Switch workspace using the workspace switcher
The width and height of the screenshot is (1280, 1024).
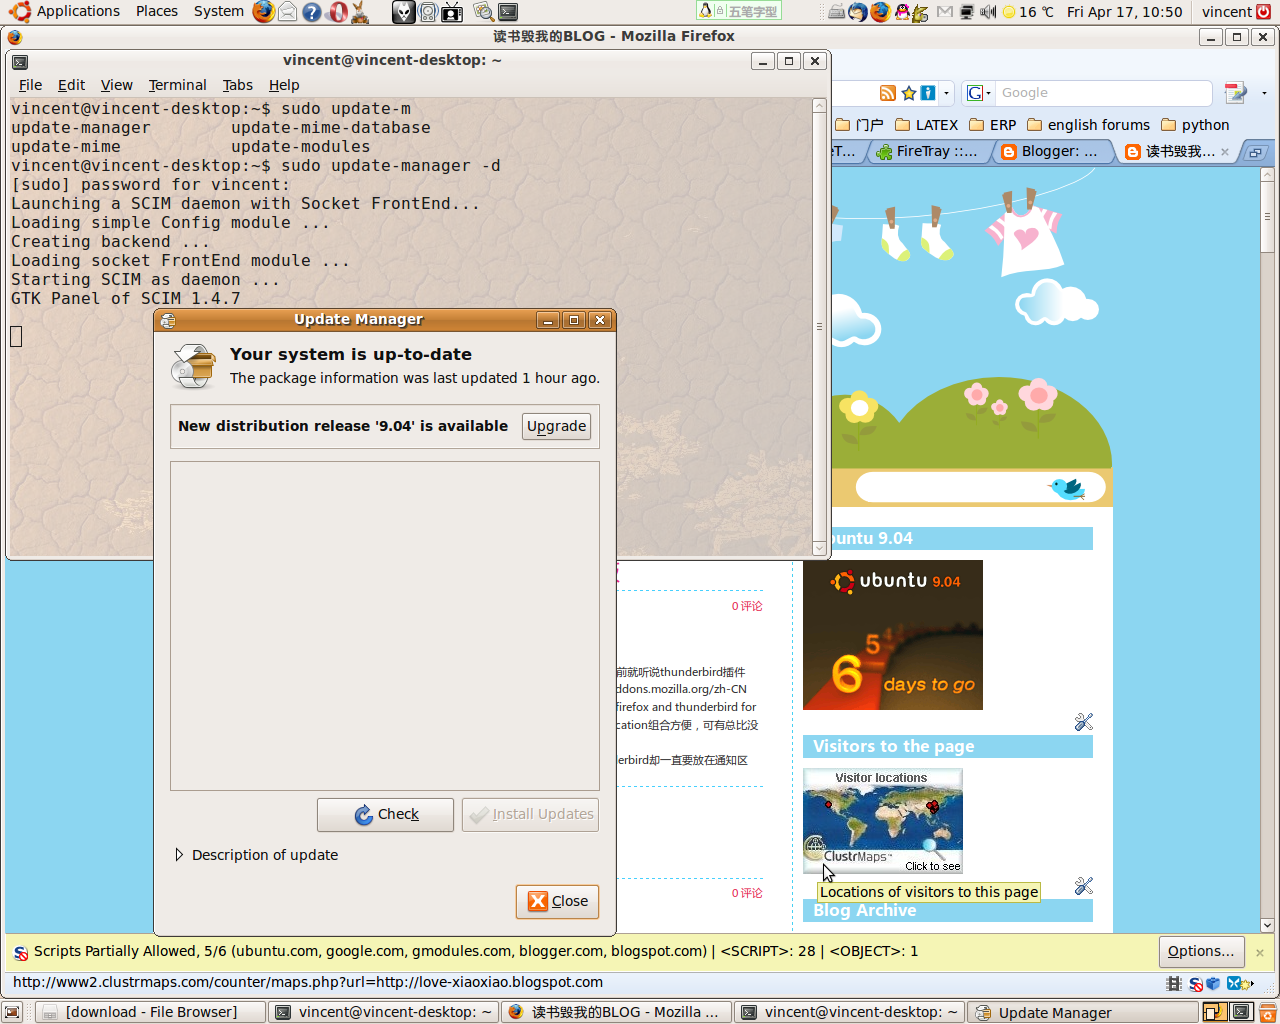[1228, 1012]
